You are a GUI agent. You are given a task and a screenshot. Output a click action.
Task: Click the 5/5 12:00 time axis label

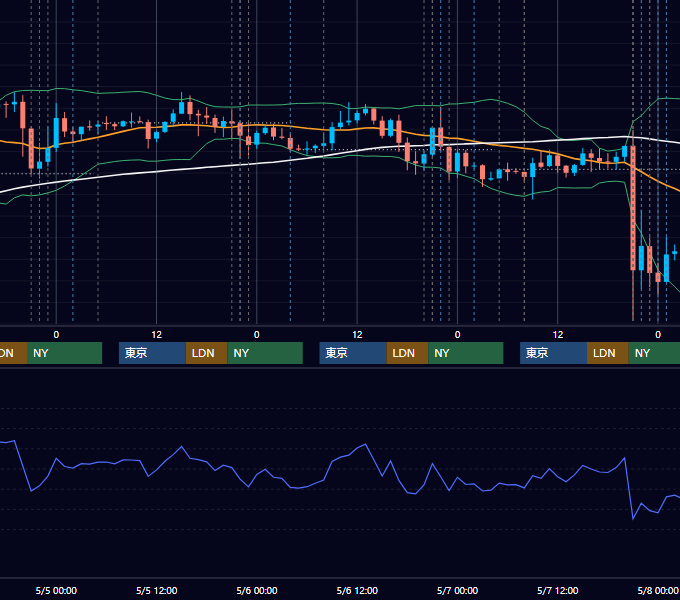(x=157, y=590)
